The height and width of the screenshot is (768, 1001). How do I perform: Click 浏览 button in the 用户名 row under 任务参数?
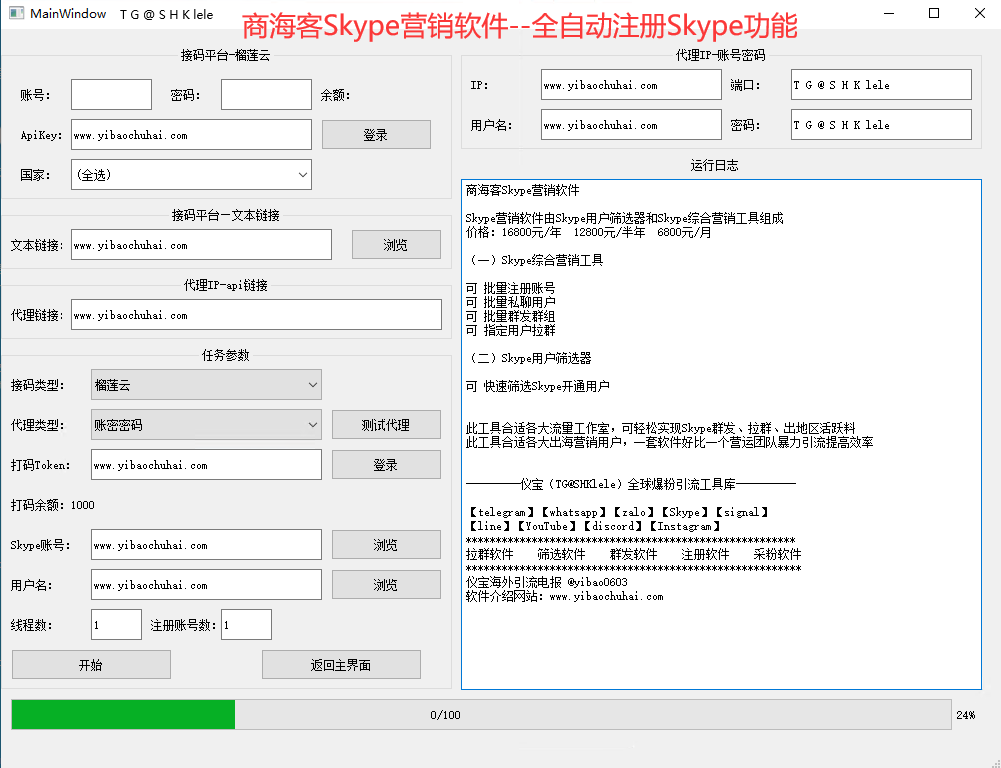click(386, 585)
